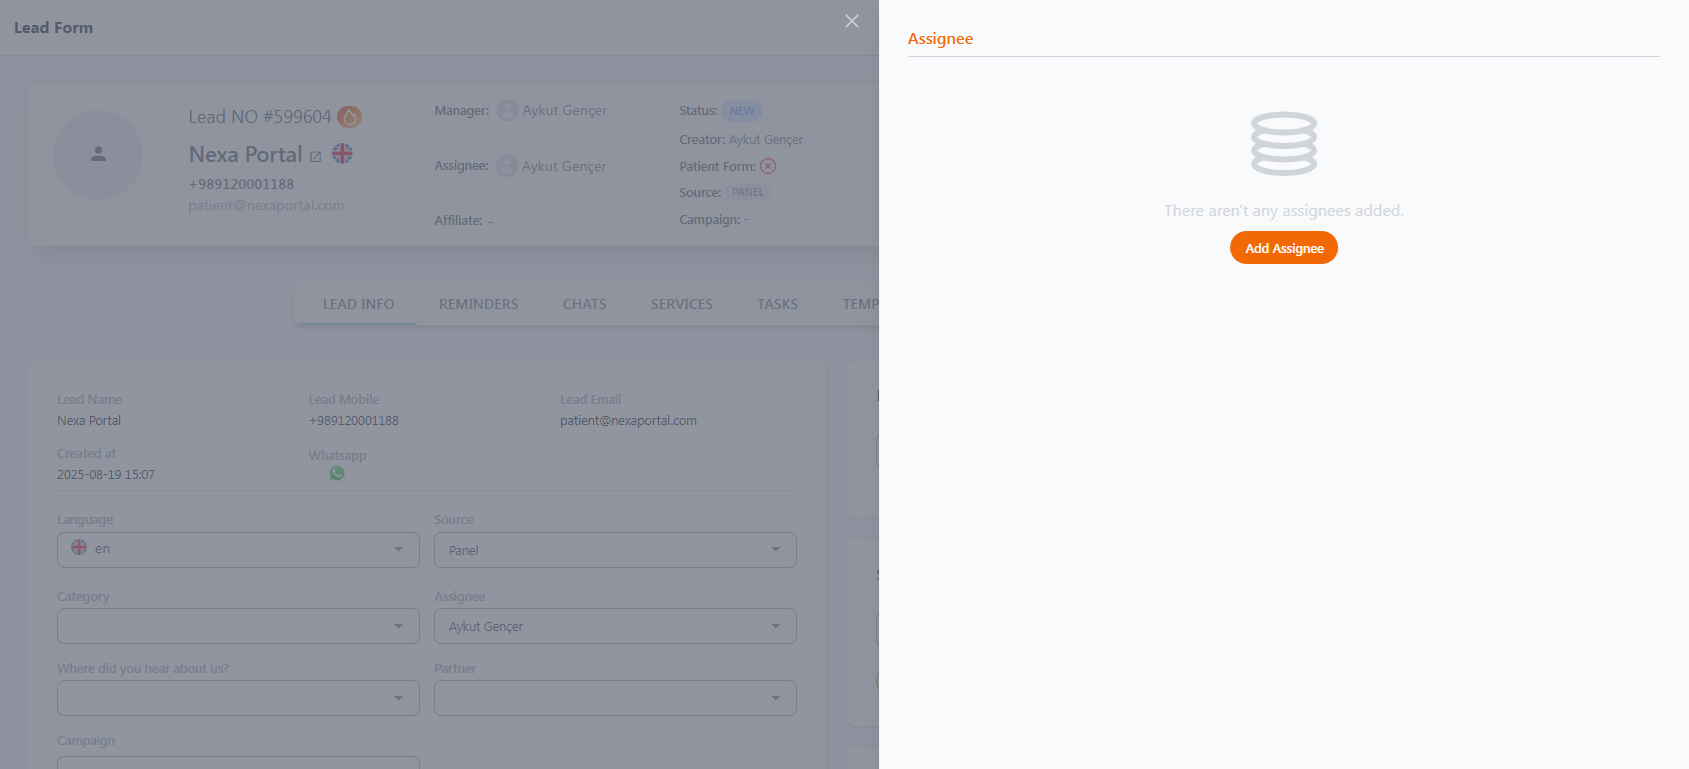
Task: Click the phone number +989120001188 in the header
Action: pyautogui.click(x=241, y=184)
